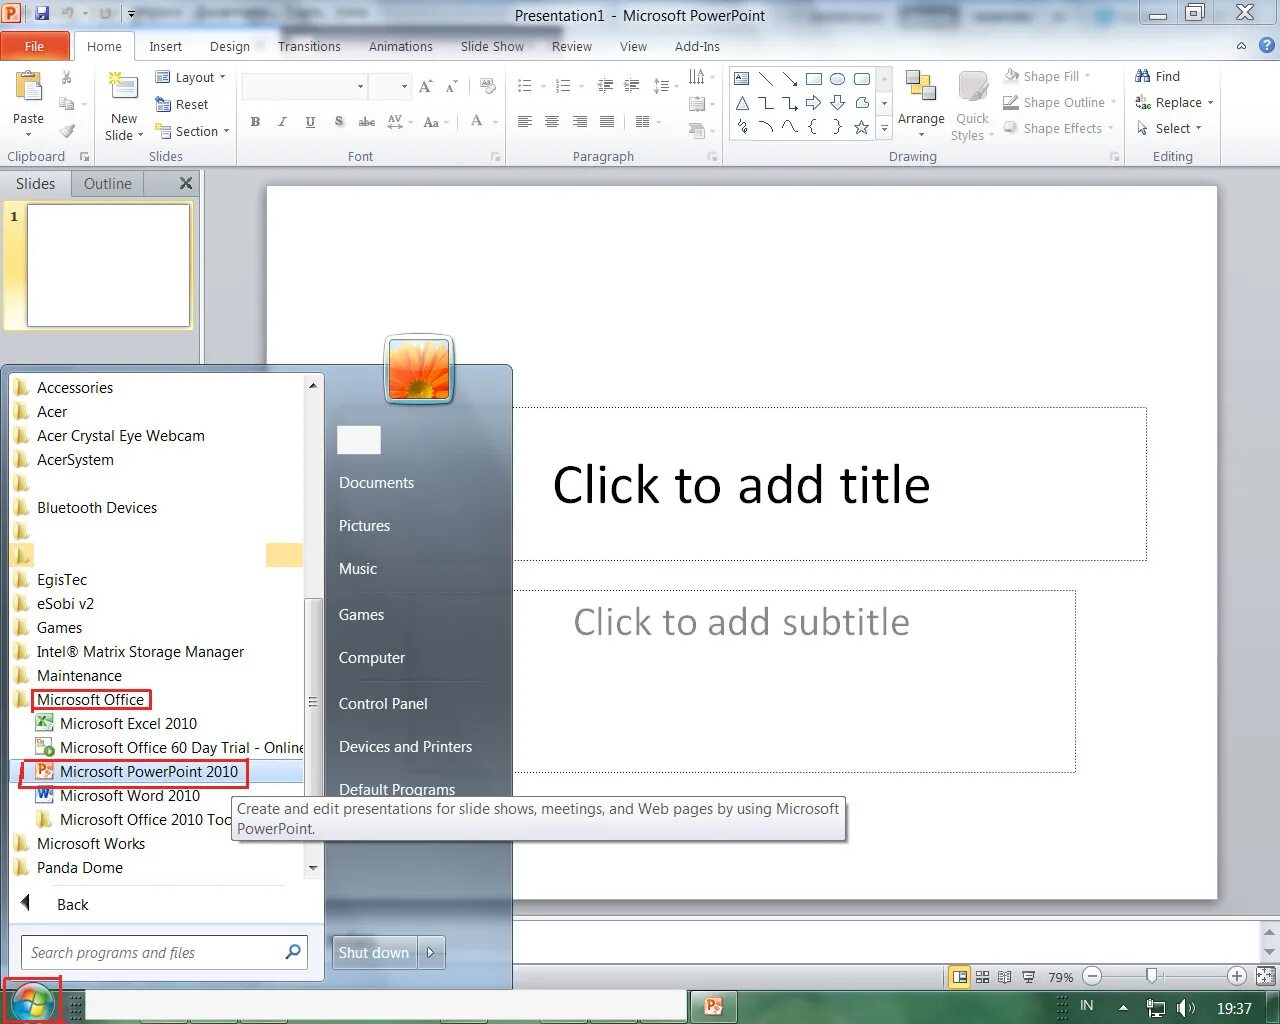Open the Quick Styles gallery

coord(972,106)
